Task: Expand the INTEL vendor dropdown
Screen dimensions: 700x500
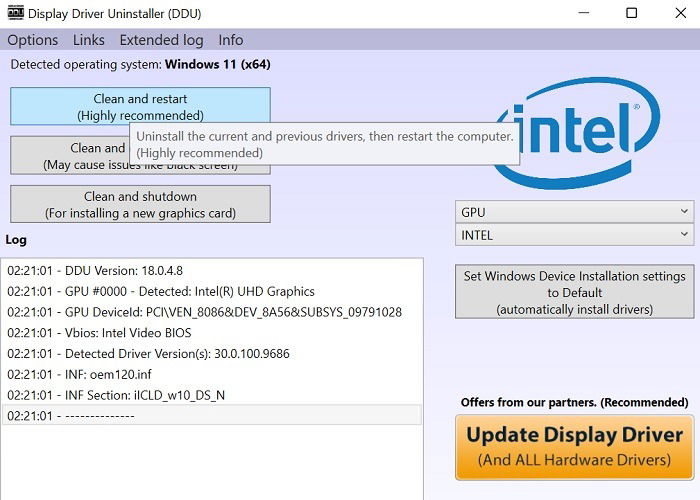Action: click(x=575, y=235)
